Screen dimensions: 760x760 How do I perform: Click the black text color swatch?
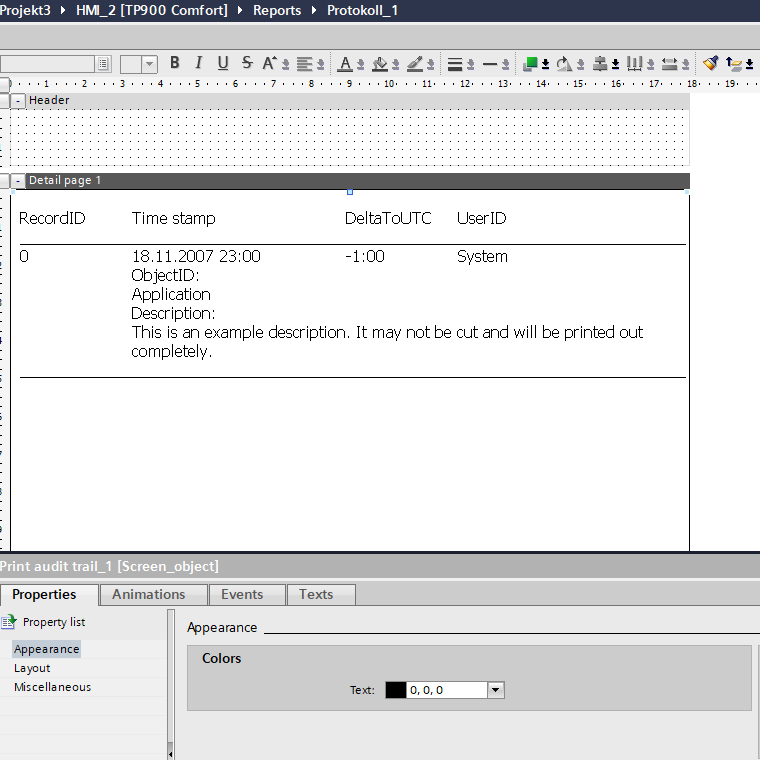click(396, 690)
